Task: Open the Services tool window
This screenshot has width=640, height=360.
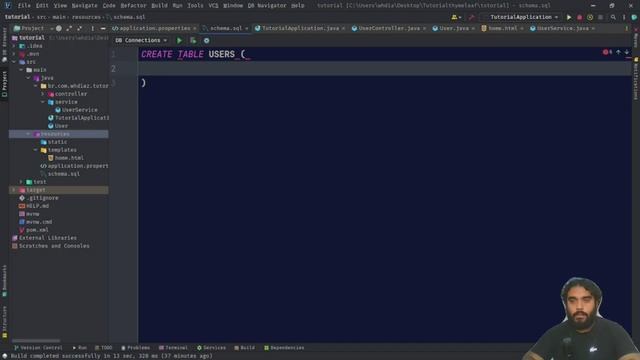Action: (x=211, y=348)
